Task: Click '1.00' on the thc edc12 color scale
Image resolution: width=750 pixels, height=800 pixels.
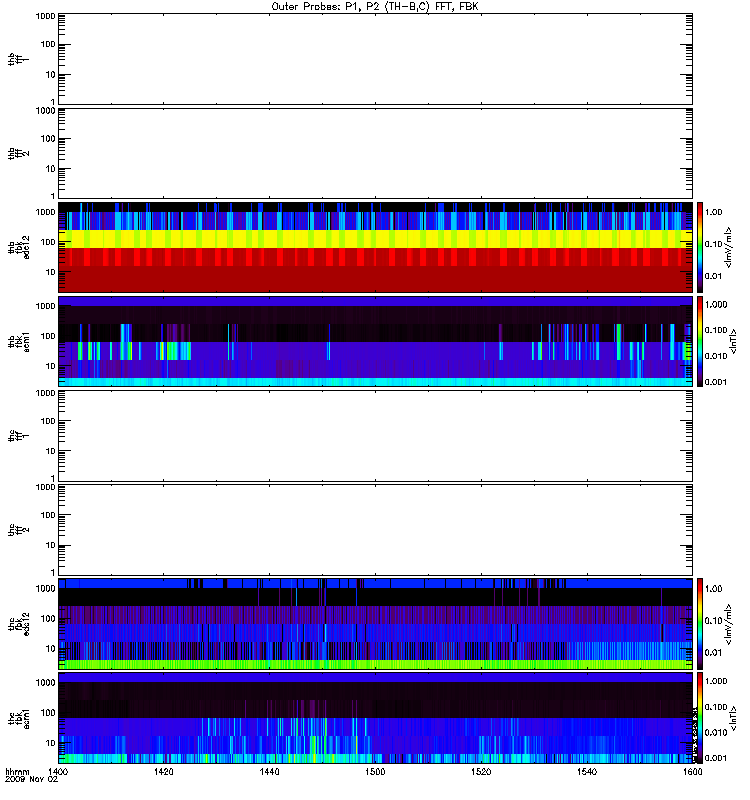Action: pos(713,588)
